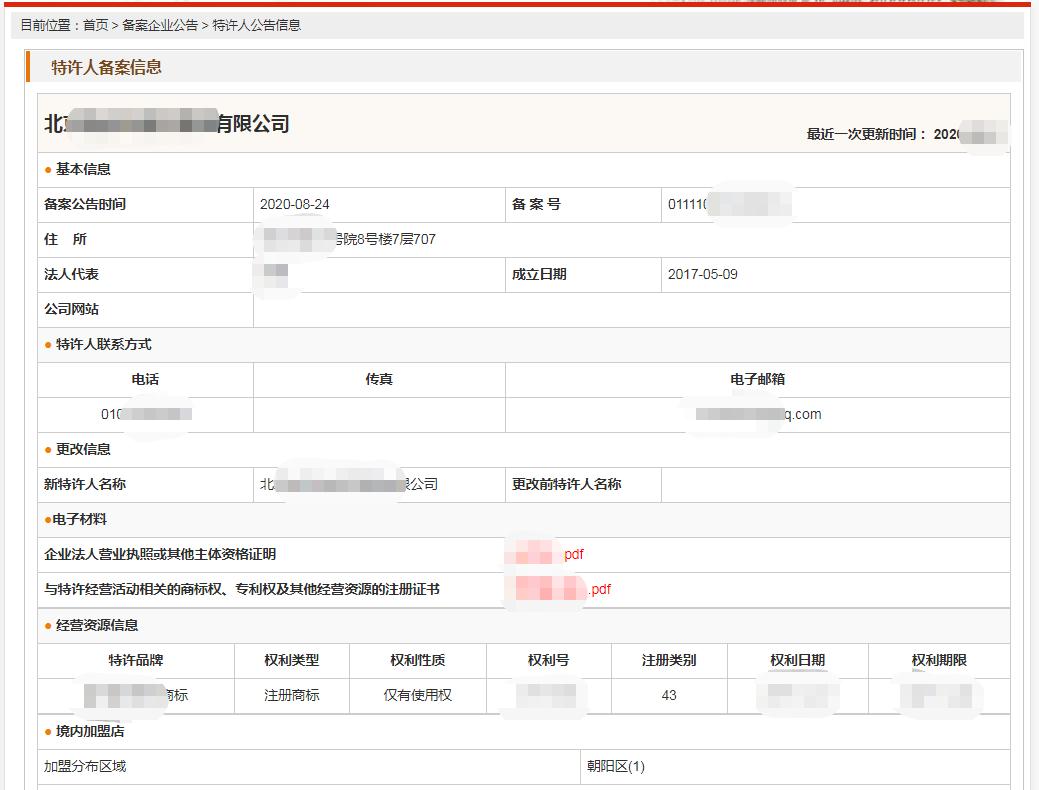Click the orange bullet beside 基本信息

(48, 170)
